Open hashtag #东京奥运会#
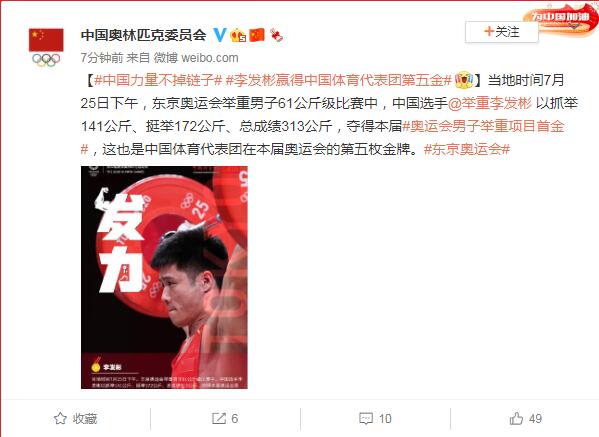The image size is (599, 437). tap(467, 149)
